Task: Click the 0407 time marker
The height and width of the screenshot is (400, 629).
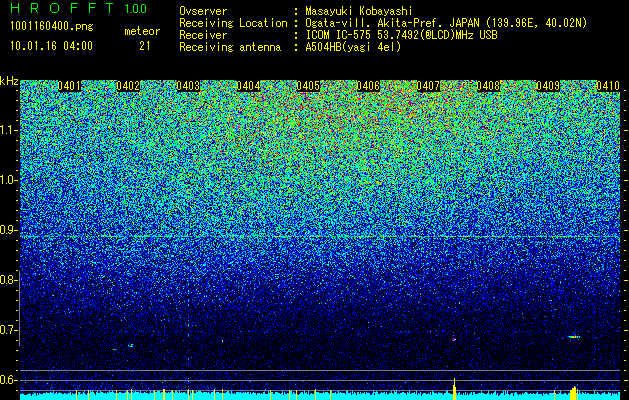Action: (428, 86)
